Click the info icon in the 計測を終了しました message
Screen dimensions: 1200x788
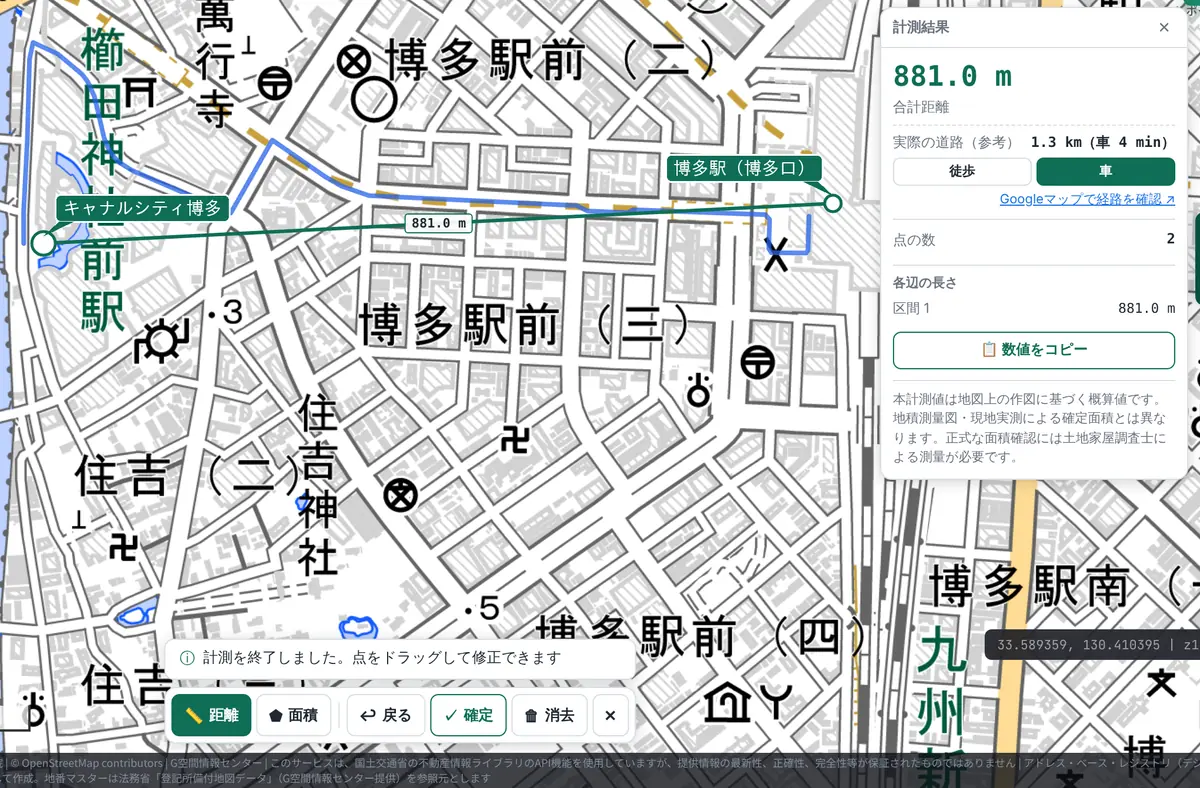coord(187,658)
